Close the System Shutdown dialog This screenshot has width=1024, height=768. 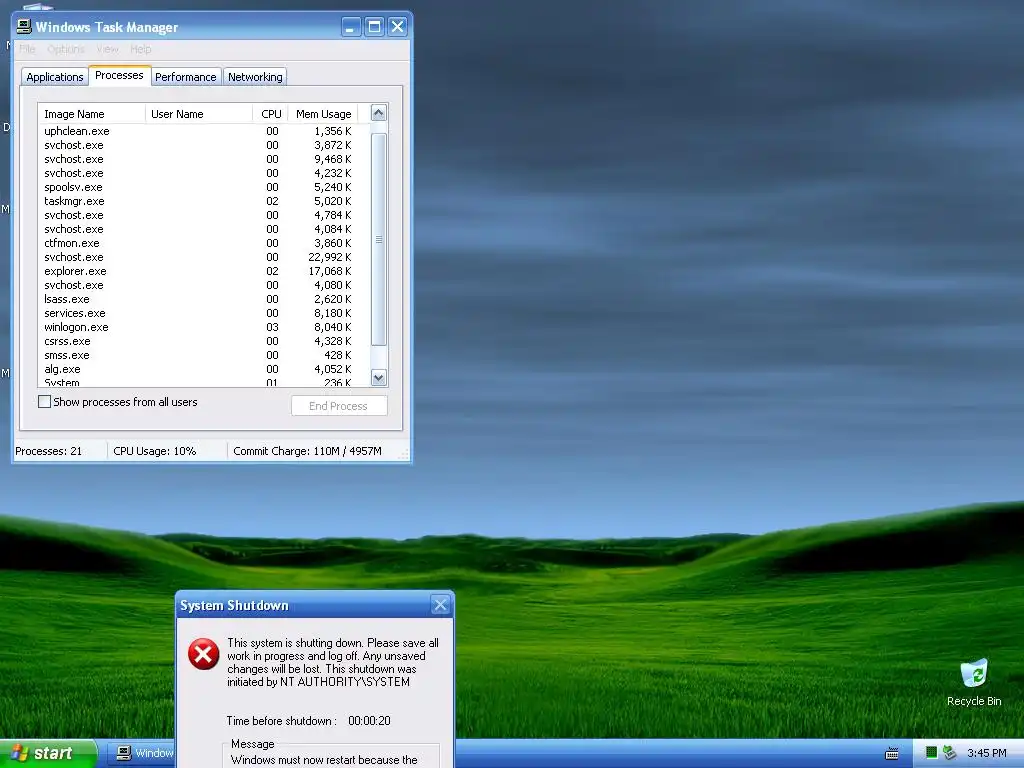pos(441,605)
